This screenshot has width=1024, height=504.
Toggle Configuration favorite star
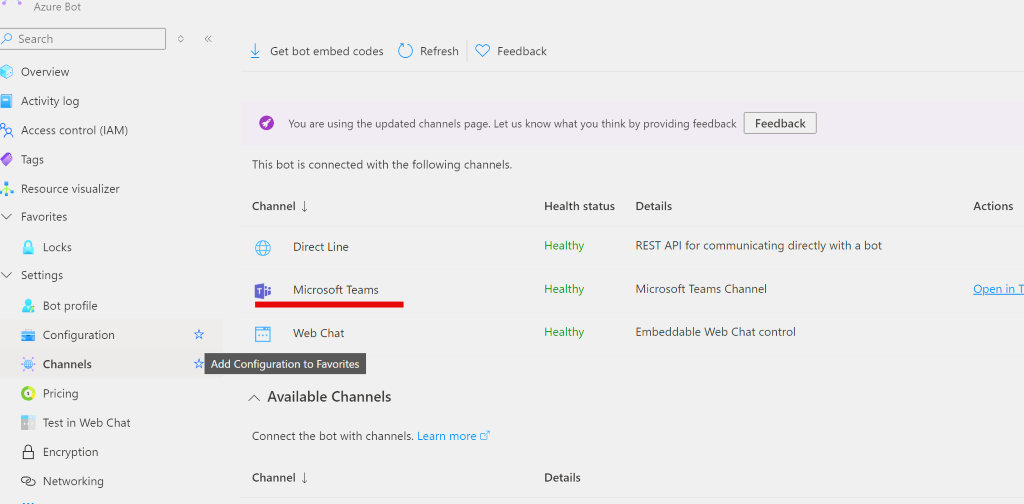tap(199, 334)
